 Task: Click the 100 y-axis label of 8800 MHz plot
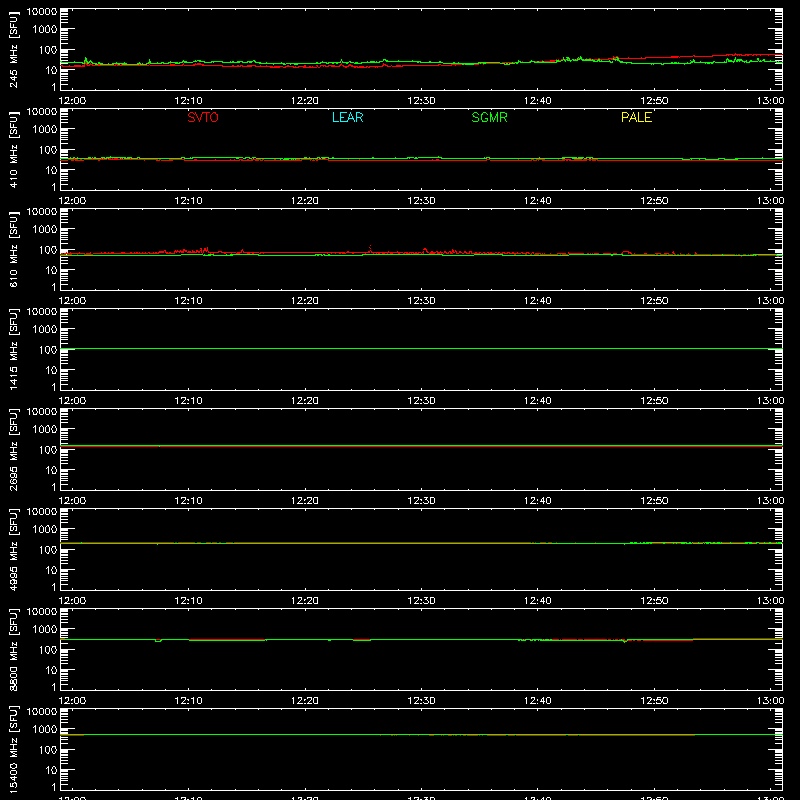click(48, 650)
